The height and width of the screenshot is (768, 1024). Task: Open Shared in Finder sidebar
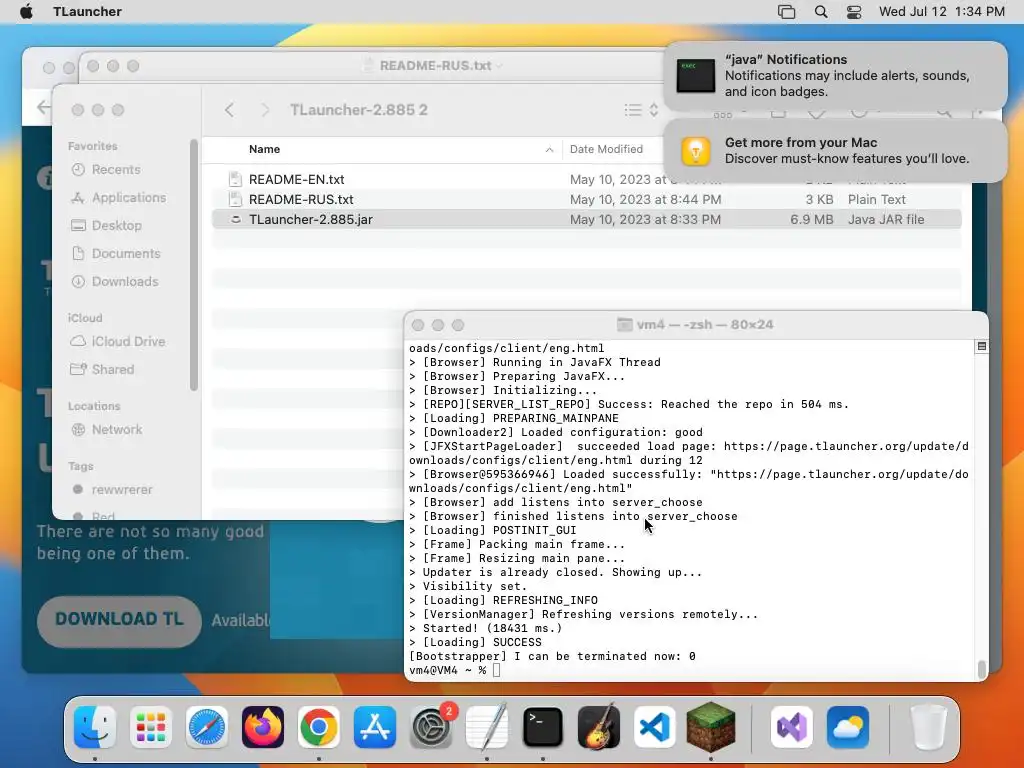coord(112,370)
